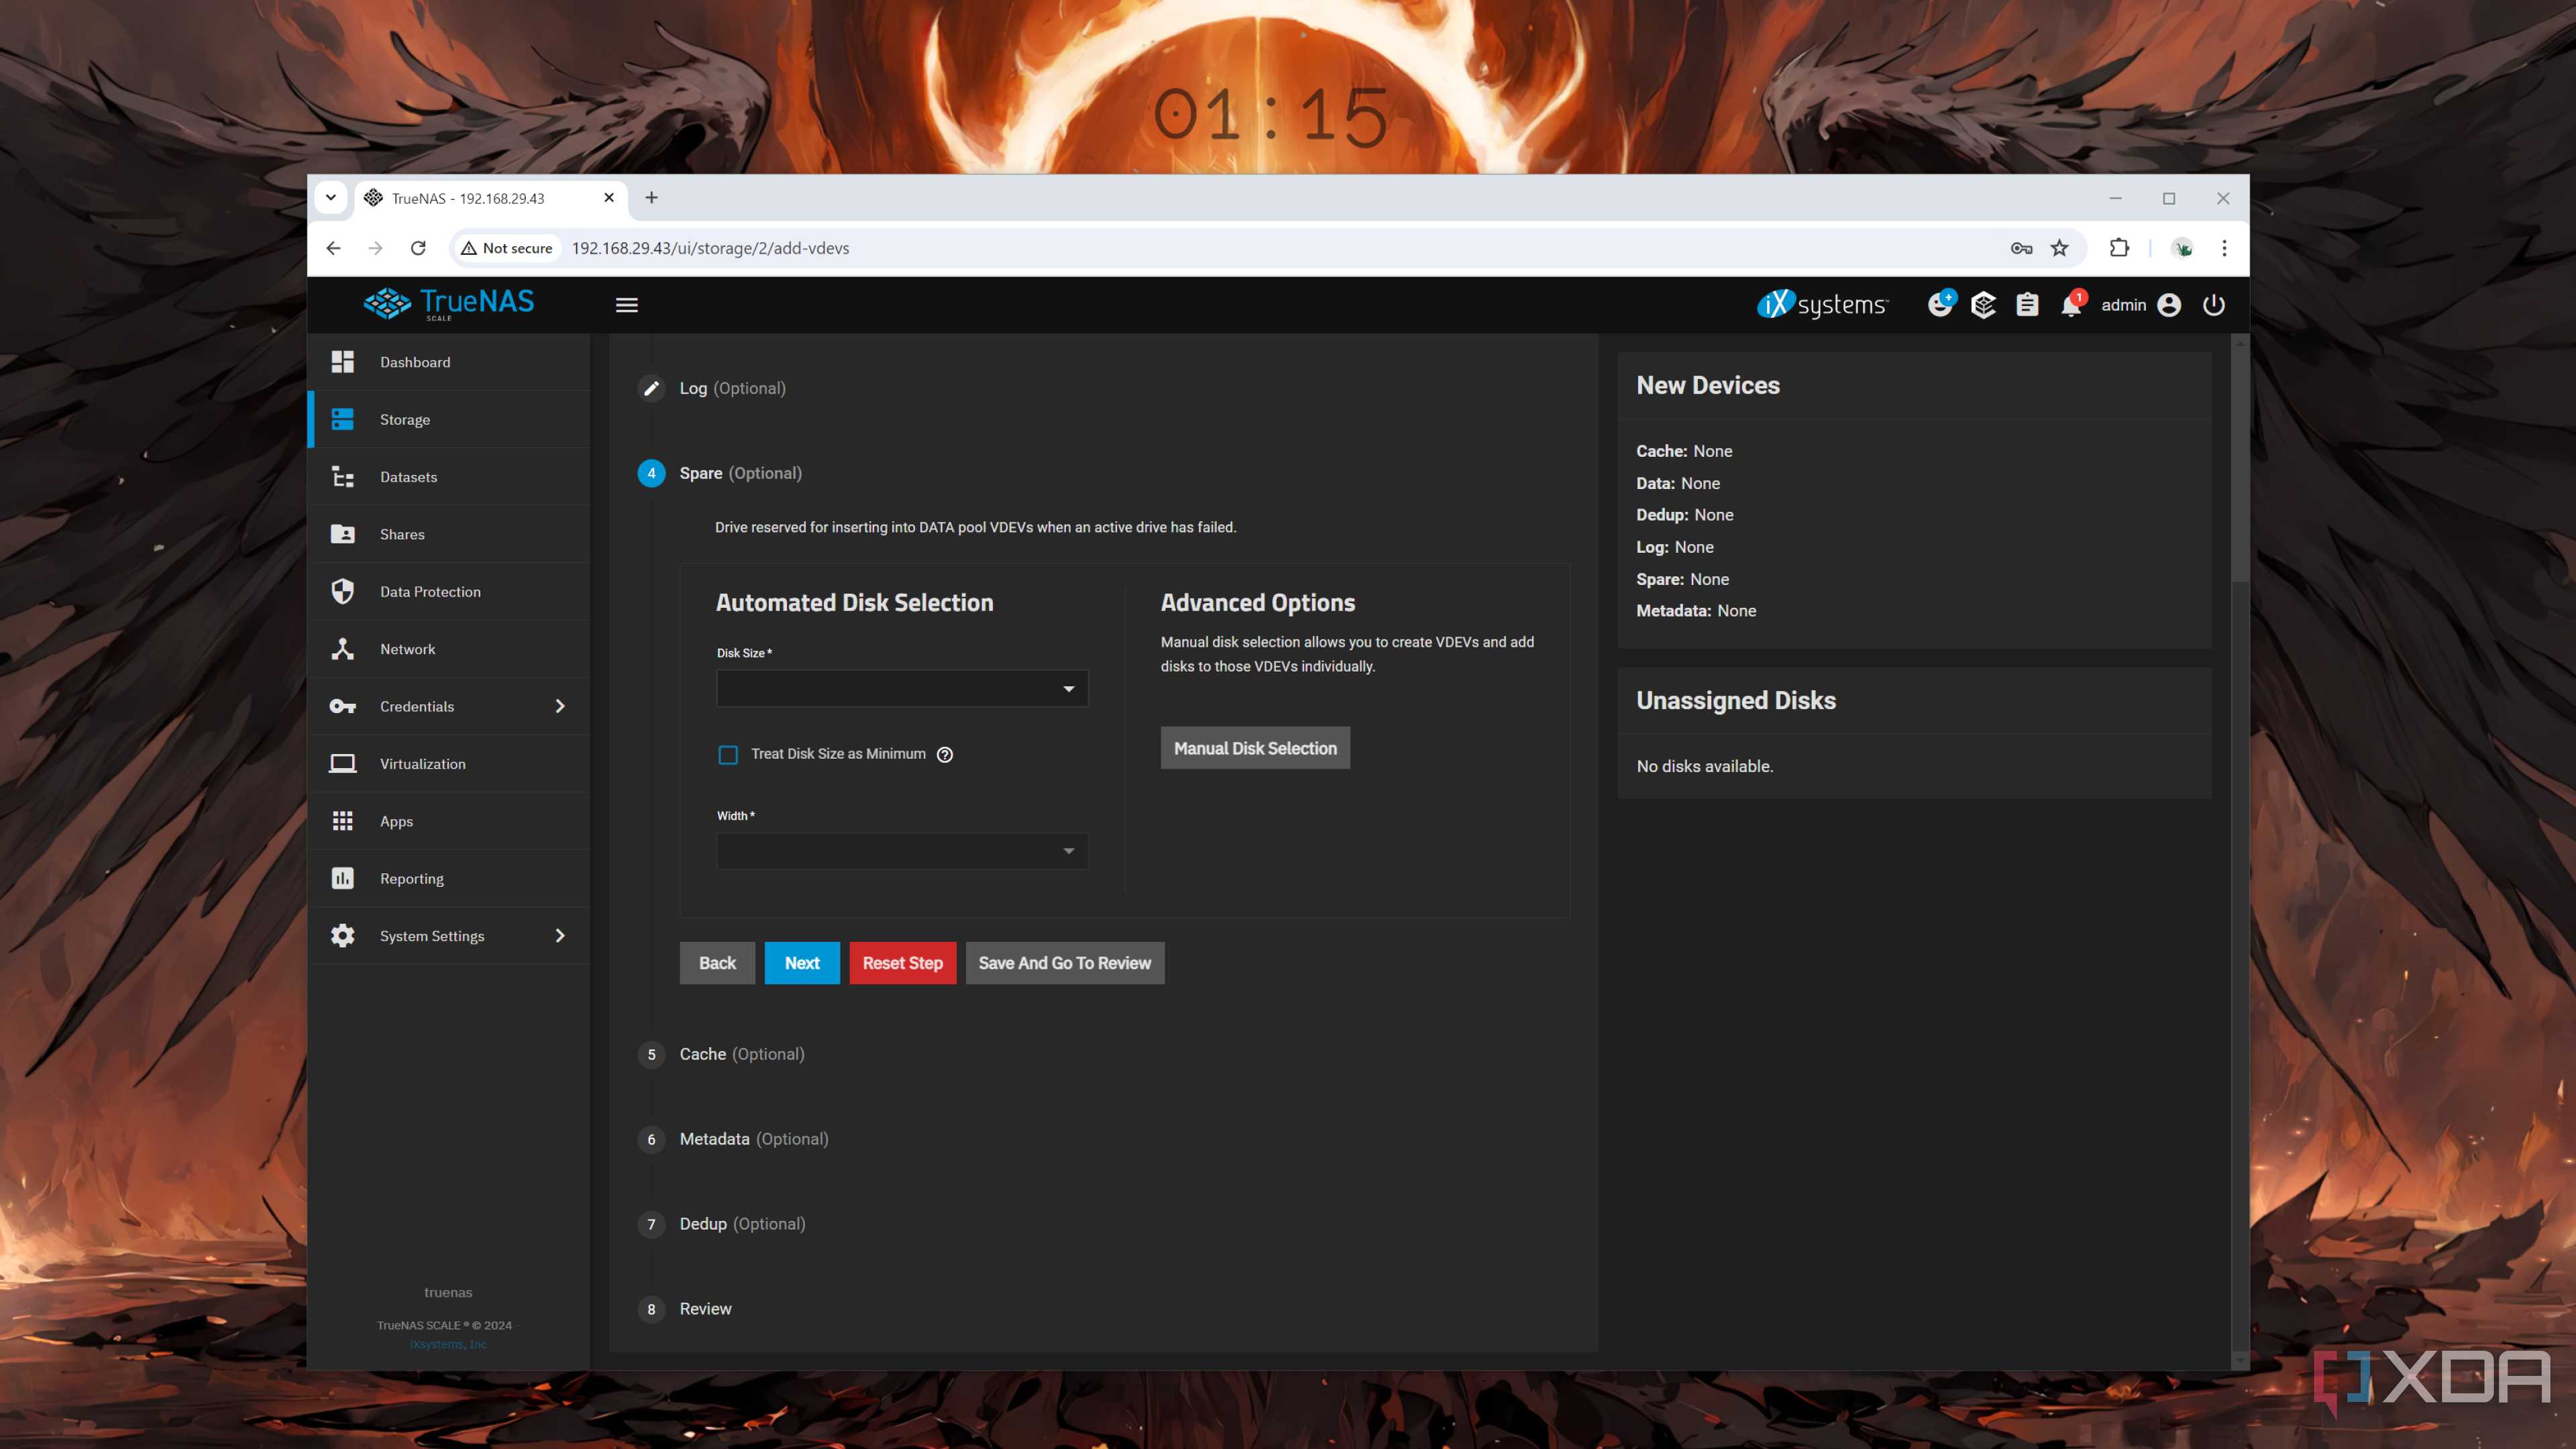Screen dimensions: 2576x1449
Task: Click the TrueNAS SCALE logo
Action: [x=449, y=303]
